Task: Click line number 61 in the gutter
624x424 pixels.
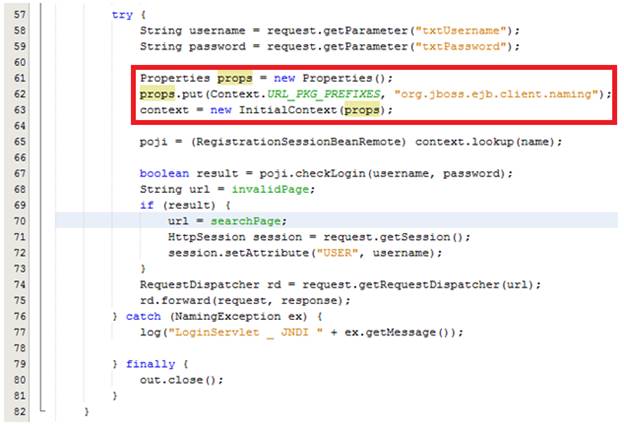Action: (20, 78)
